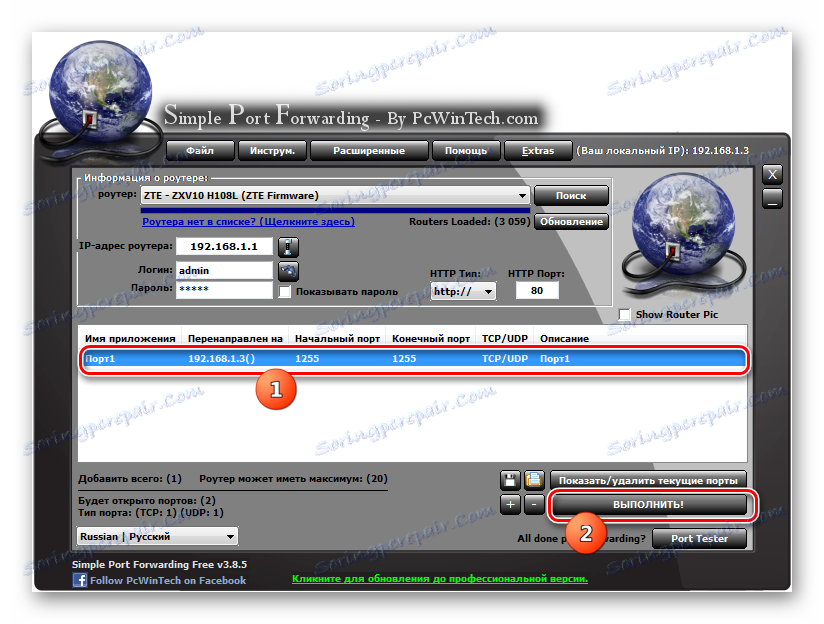Open the Port Tester button
Viewport: 824px width, 624px height.
point(699,538)
